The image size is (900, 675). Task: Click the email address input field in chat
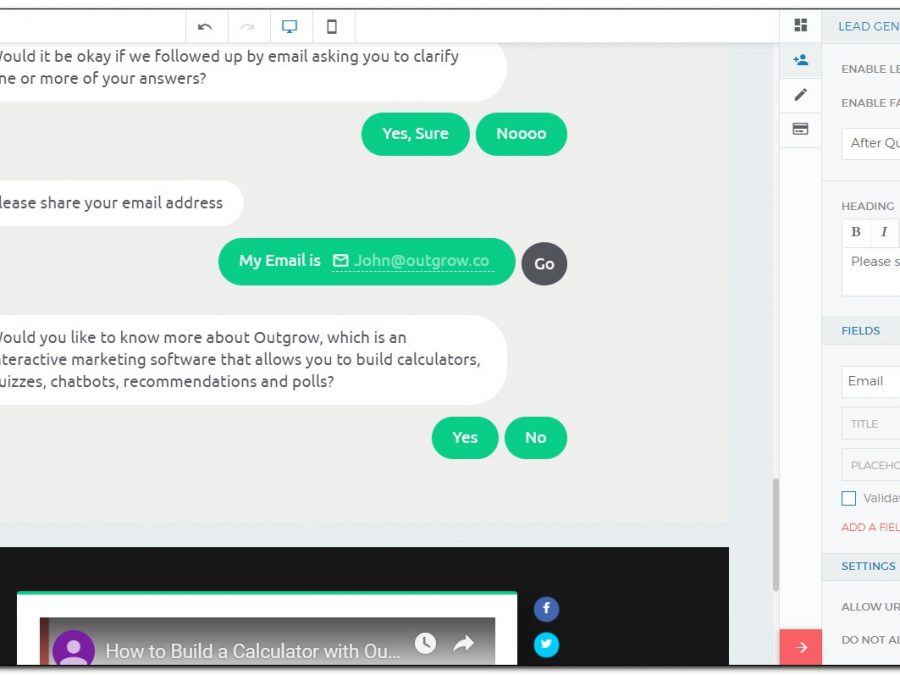[x=421, y=261]
